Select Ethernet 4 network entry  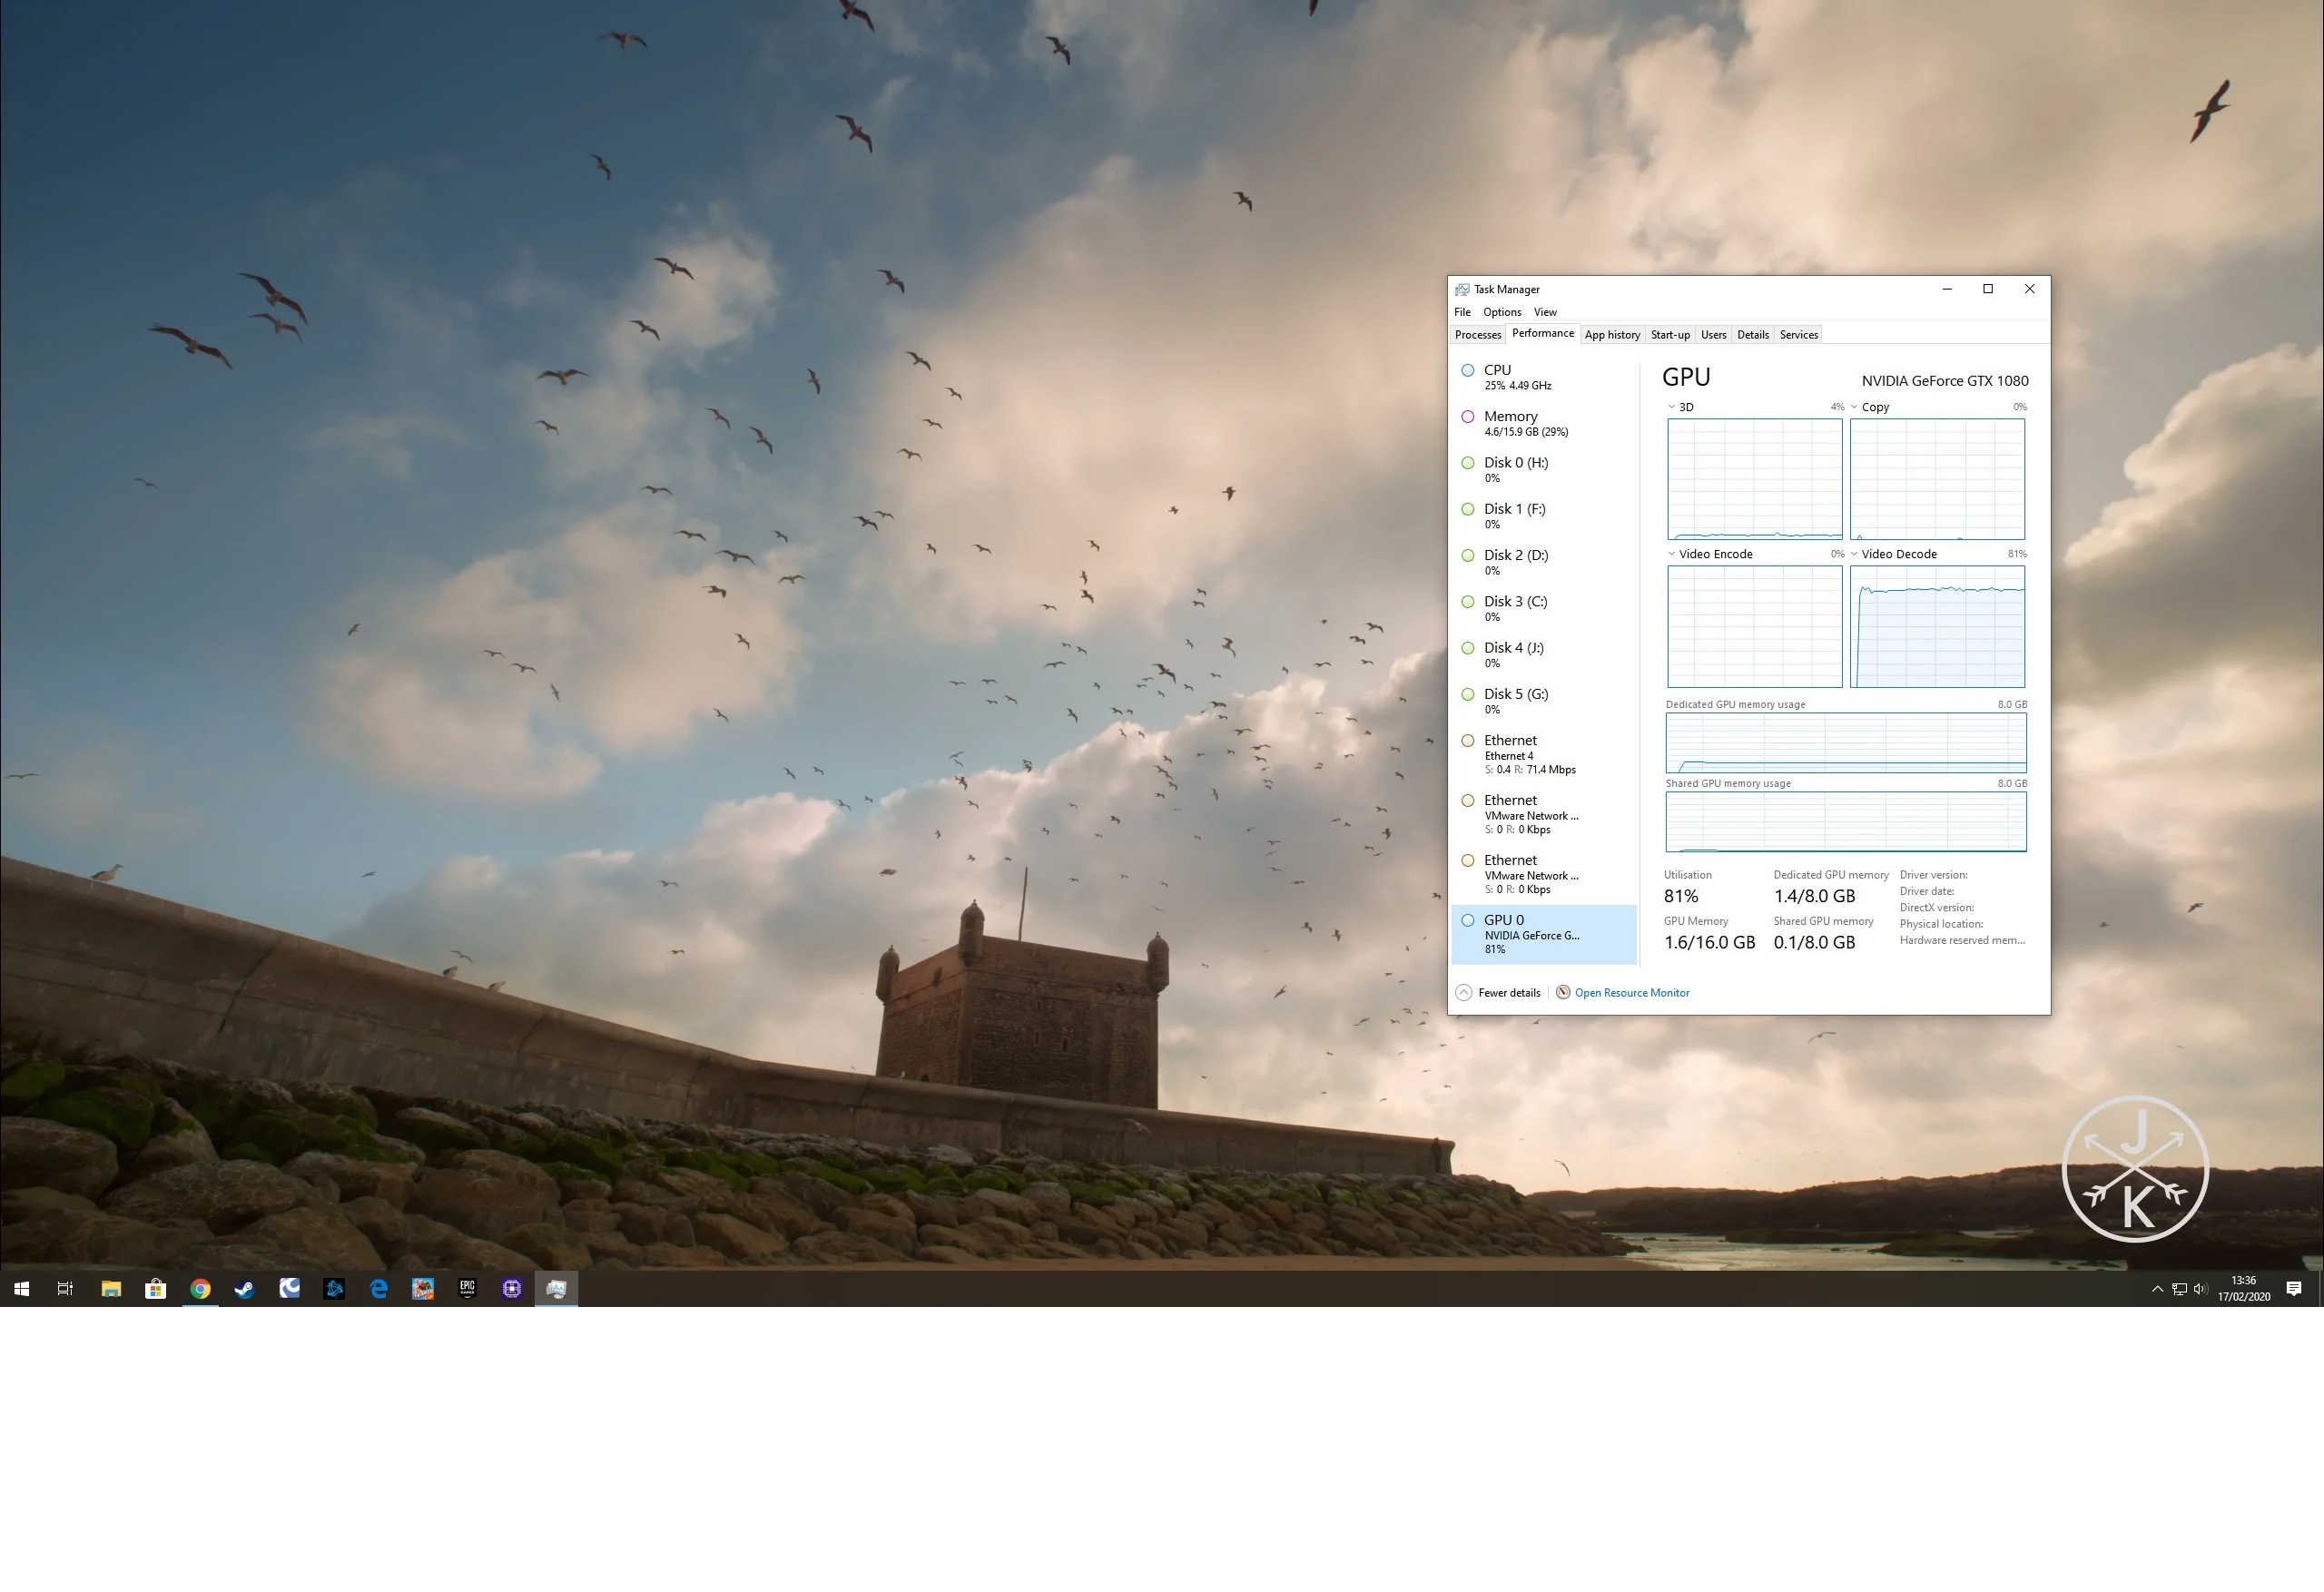coord(1544,755)
